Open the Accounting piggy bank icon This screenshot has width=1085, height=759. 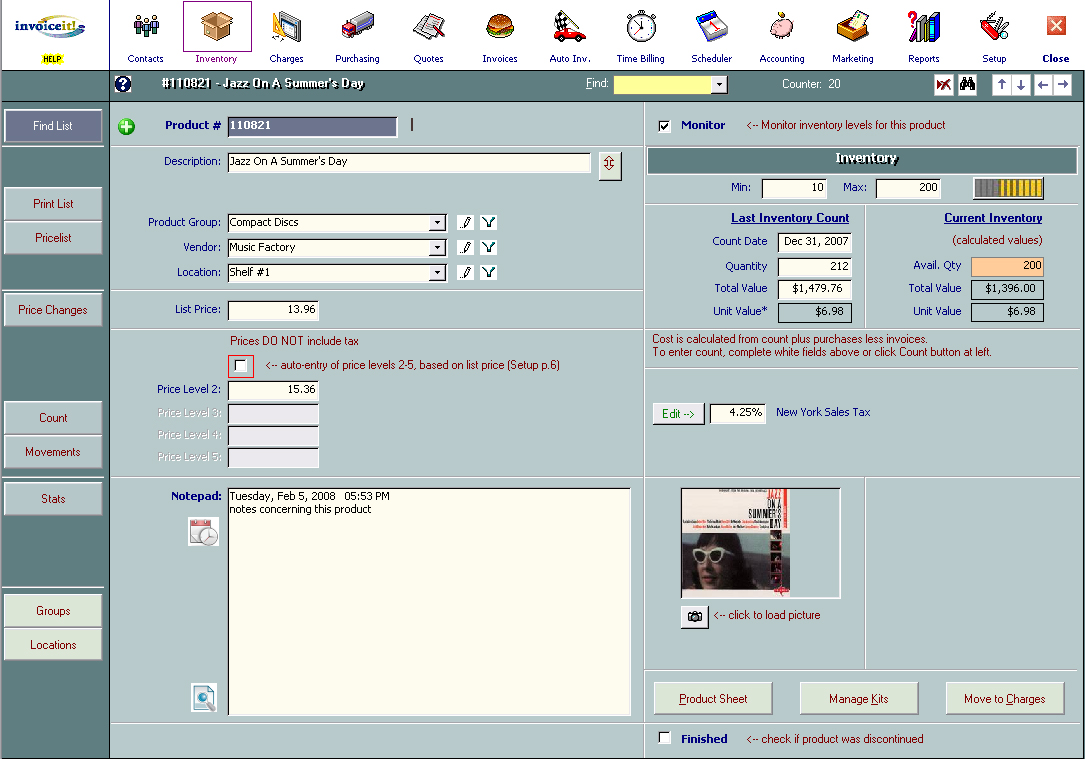coord(781,33)
